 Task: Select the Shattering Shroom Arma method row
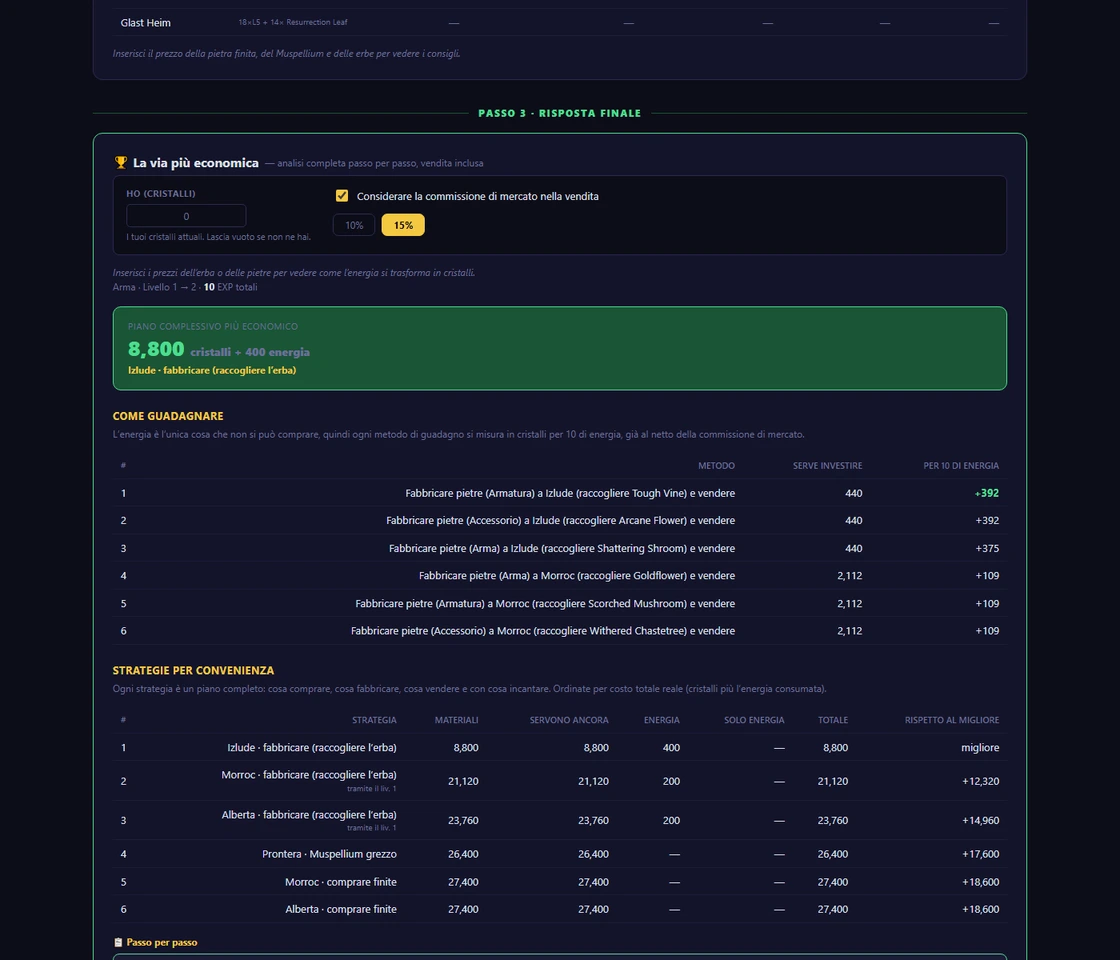[x=559, y=549]
